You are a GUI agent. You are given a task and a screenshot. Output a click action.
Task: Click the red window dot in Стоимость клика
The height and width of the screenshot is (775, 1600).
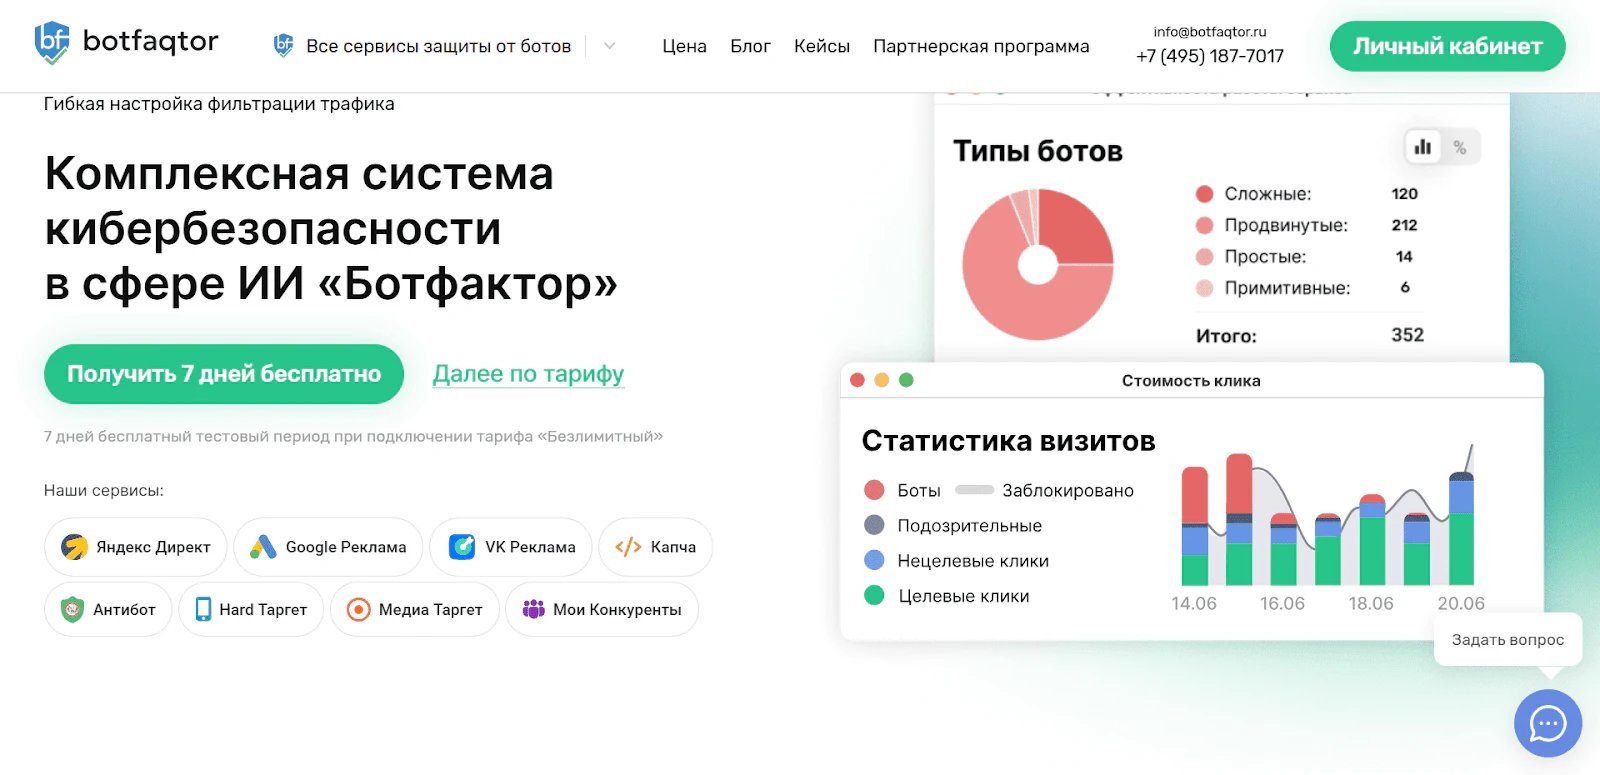tap(857, 380)
